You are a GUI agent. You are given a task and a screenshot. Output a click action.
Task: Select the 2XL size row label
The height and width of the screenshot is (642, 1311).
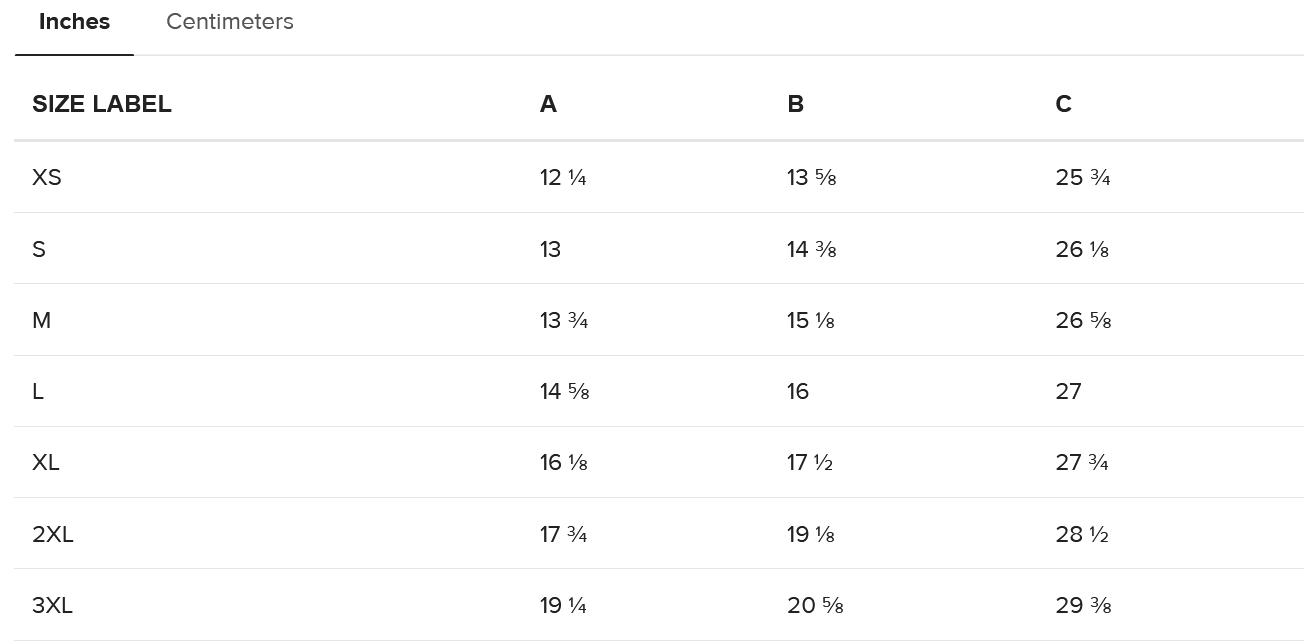click(x=53, y=534)
